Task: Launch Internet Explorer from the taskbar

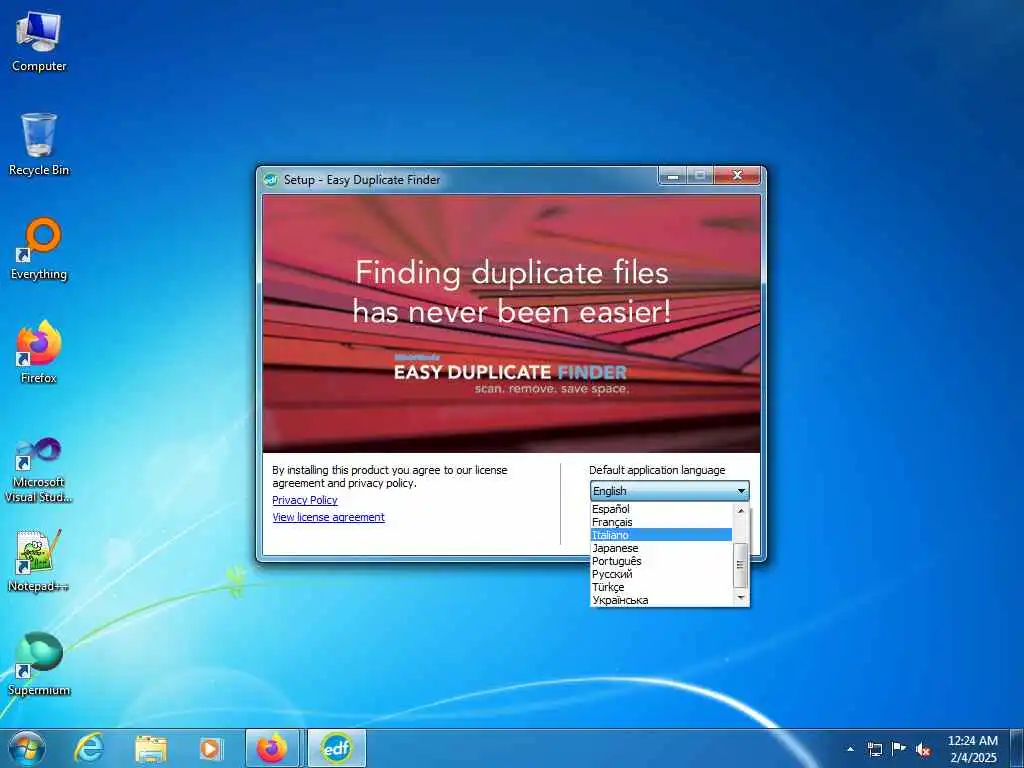Action: [x=89, y=748]
